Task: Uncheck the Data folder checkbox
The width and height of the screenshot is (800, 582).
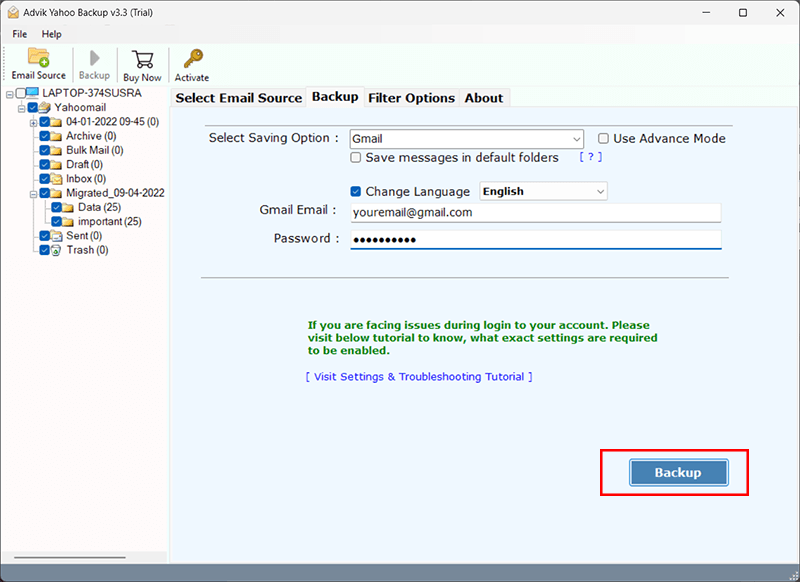Action: point(56,208)
